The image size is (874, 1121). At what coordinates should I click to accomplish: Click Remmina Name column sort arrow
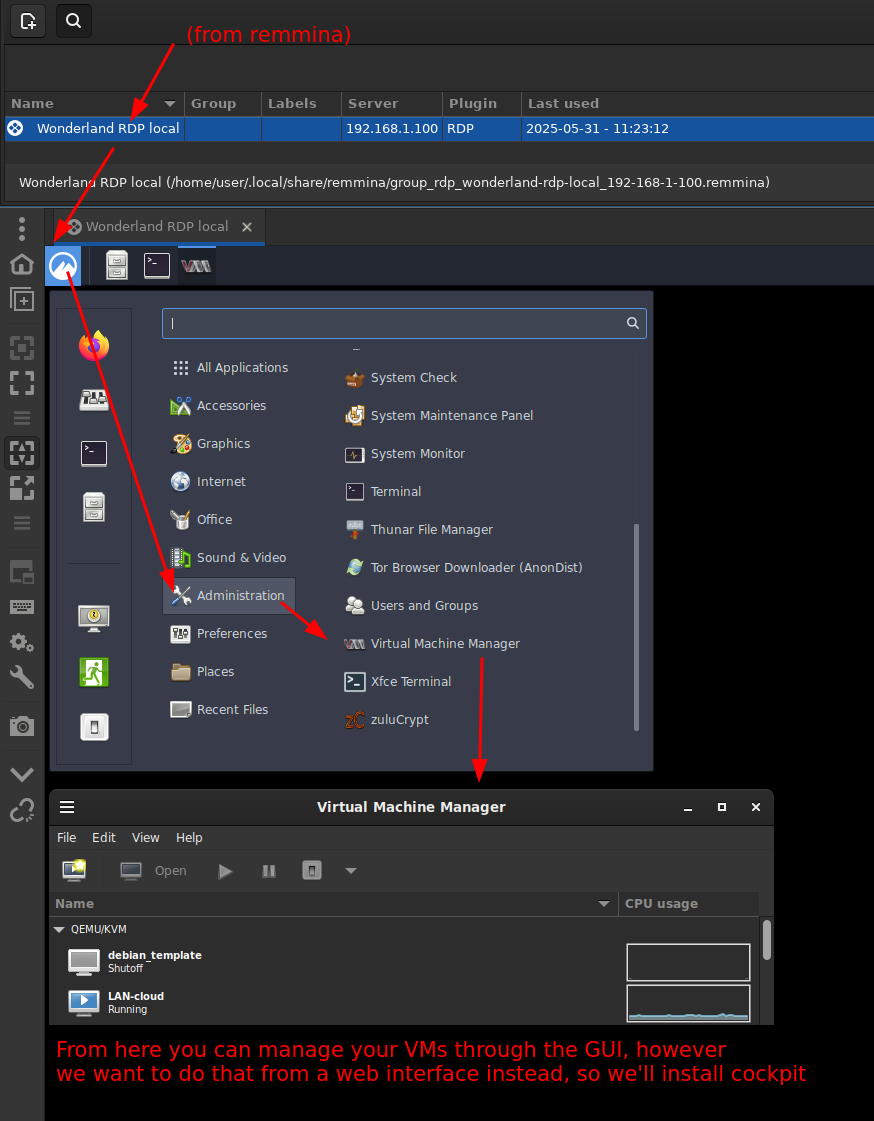tap(170, 104)
